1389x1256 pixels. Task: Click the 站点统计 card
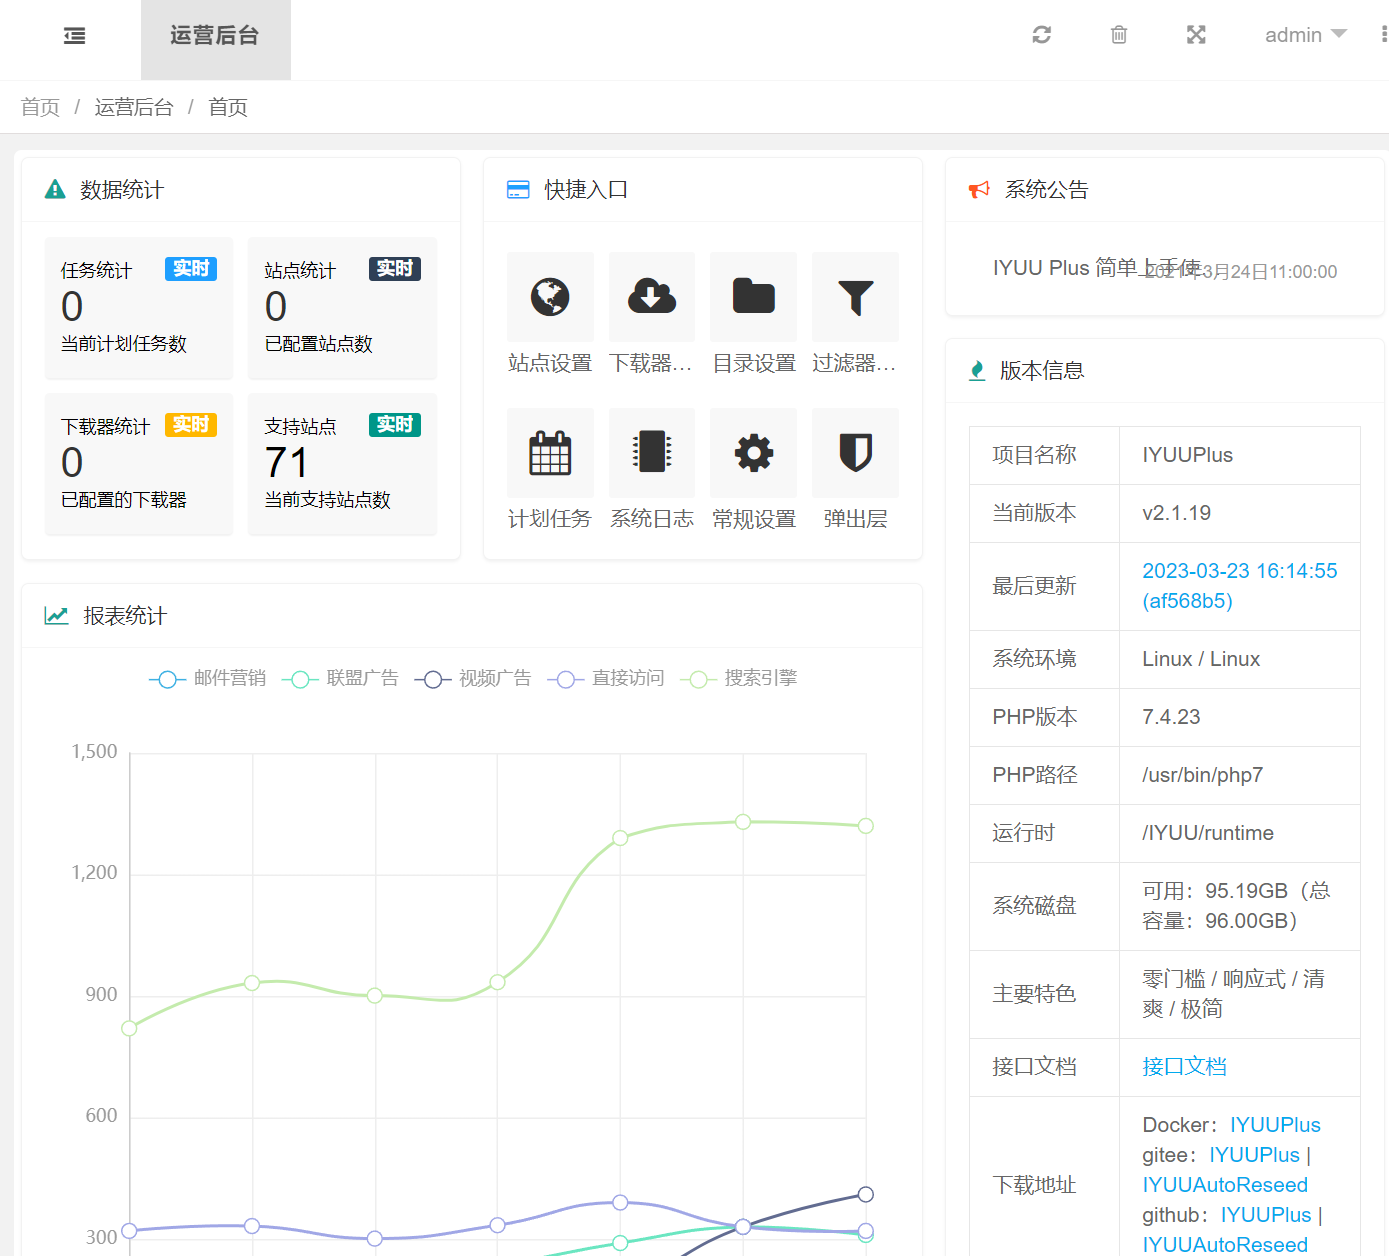pyautogui.click(x=342, y=308)
